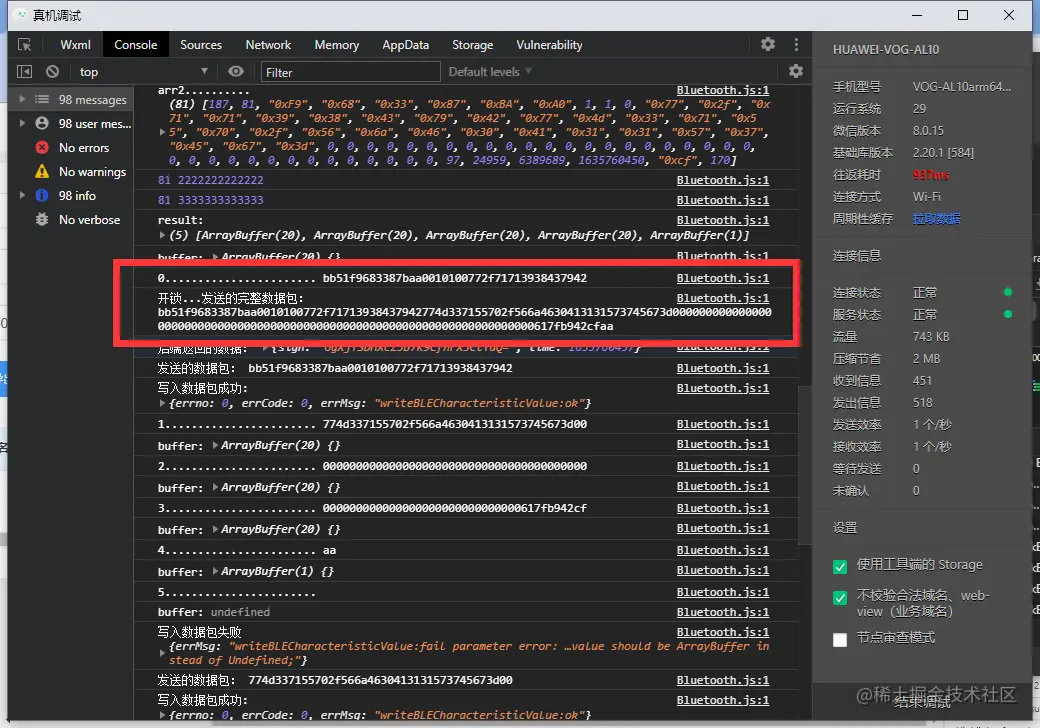Select the red No errors icon
The height and width of the screenshot is (728, 1040).
[42, 147]
